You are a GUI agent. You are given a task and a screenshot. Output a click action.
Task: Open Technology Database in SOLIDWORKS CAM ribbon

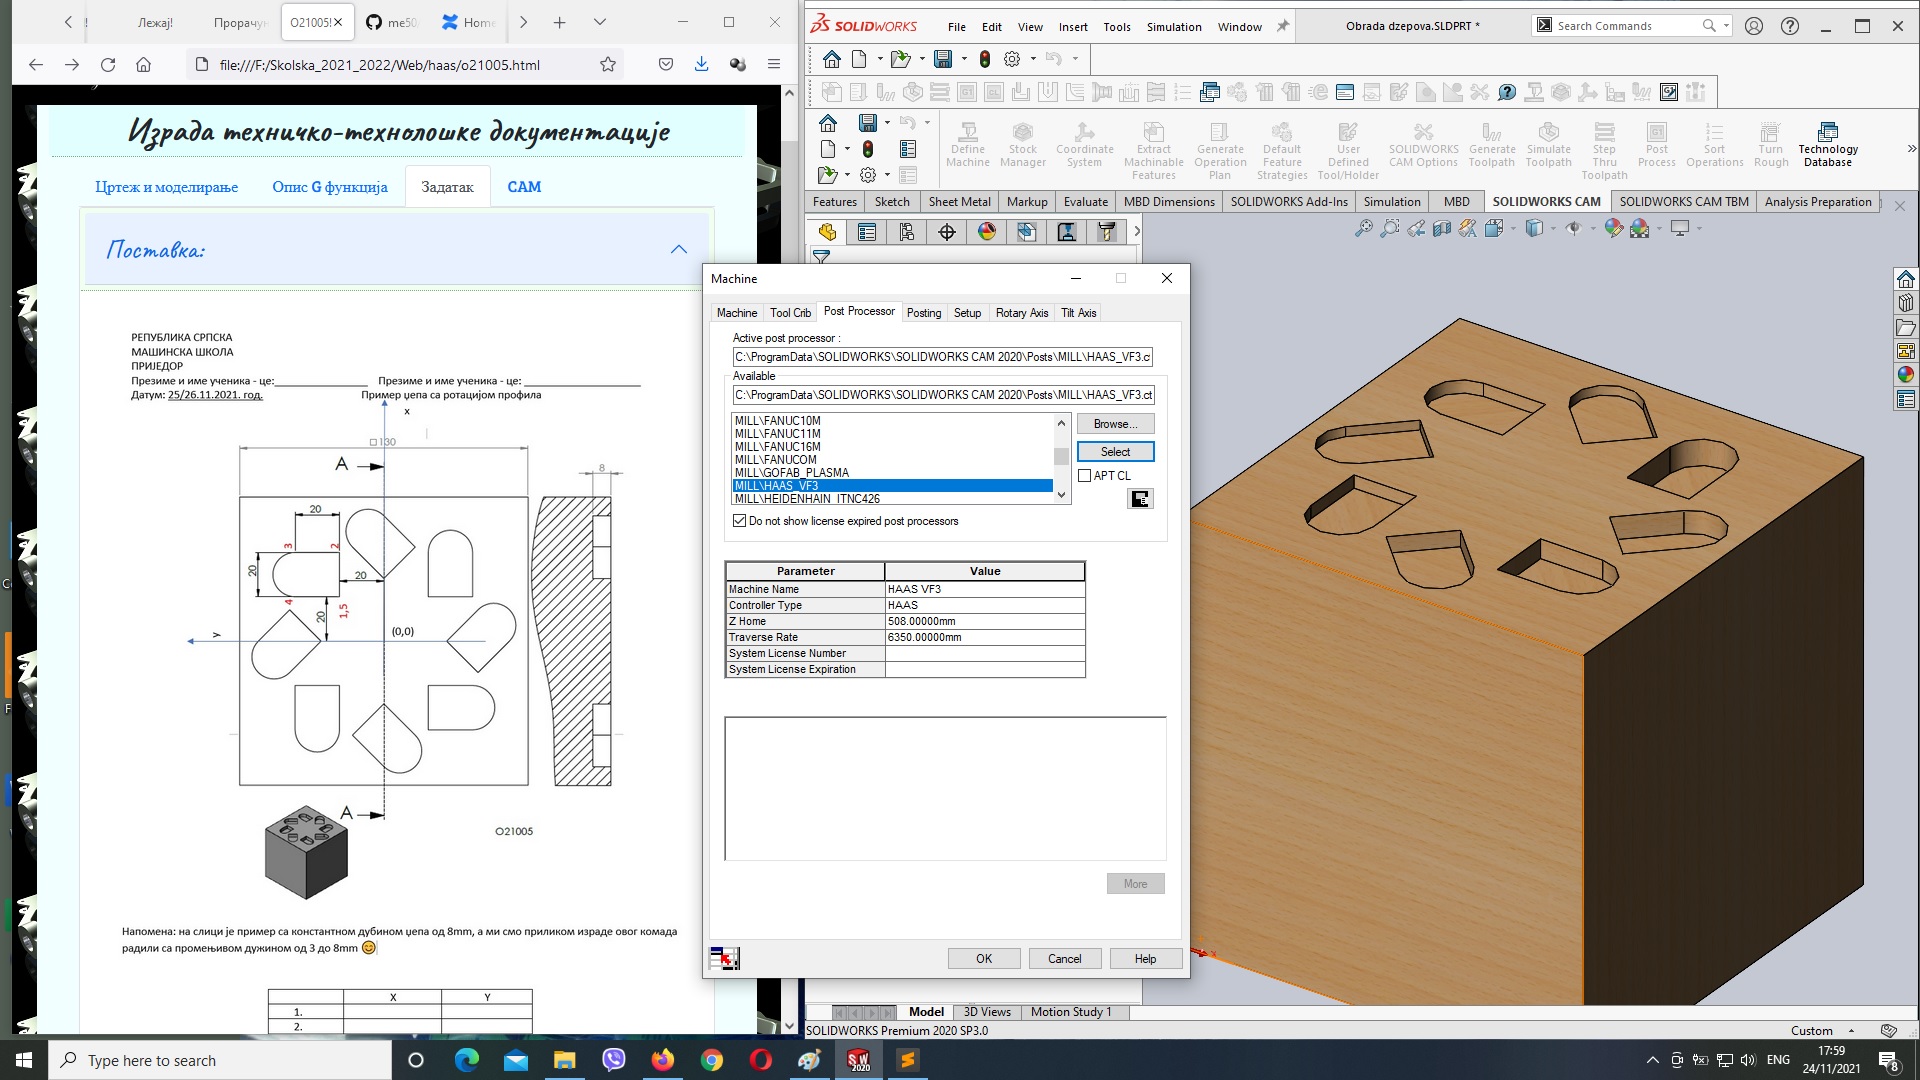(1827, 145)
